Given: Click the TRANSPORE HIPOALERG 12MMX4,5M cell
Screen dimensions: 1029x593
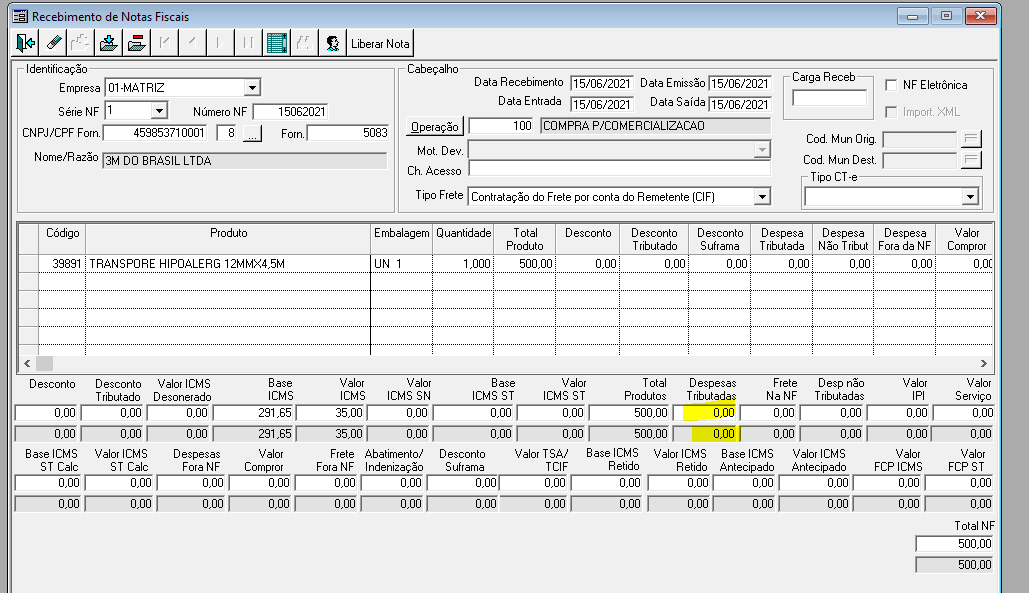Looking at the screenshot, I should coord(228,264).
